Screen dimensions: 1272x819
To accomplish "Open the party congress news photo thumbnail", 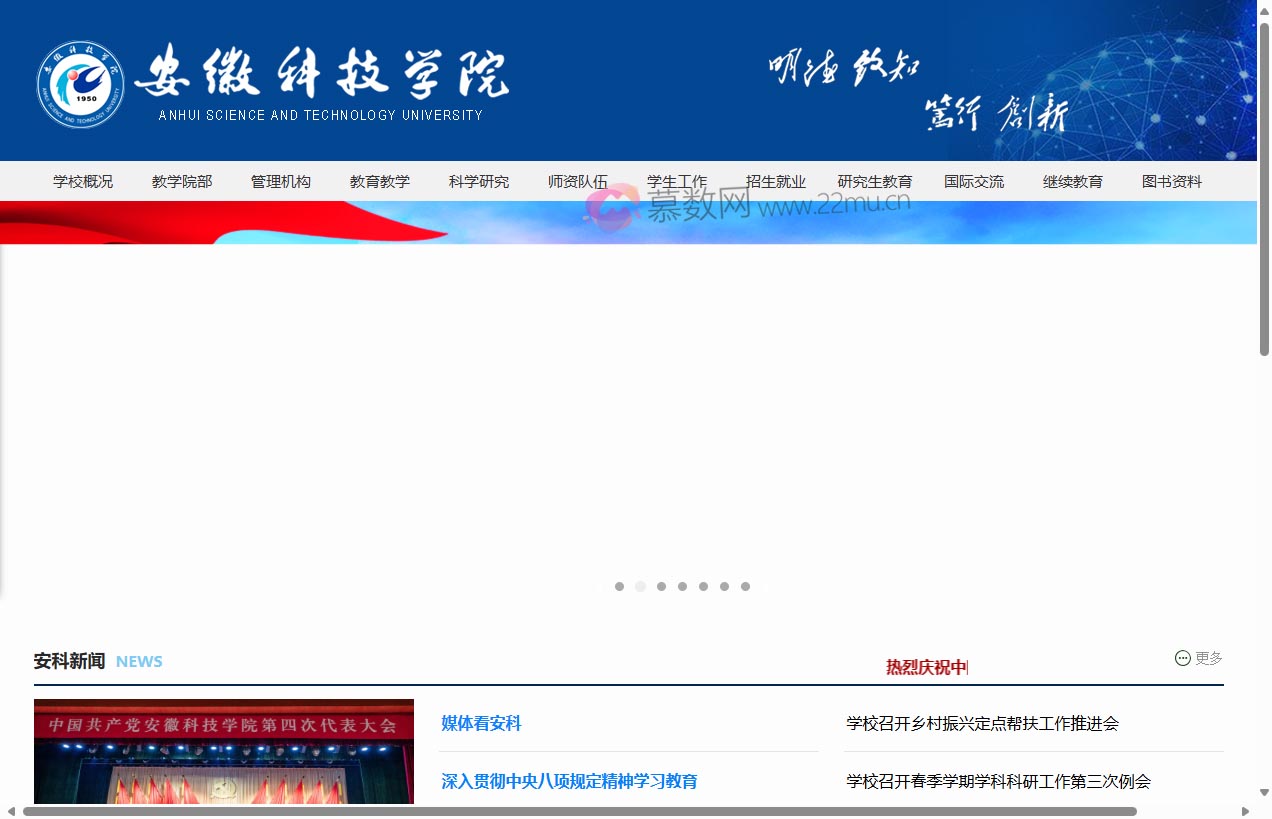I will point(223,752).
